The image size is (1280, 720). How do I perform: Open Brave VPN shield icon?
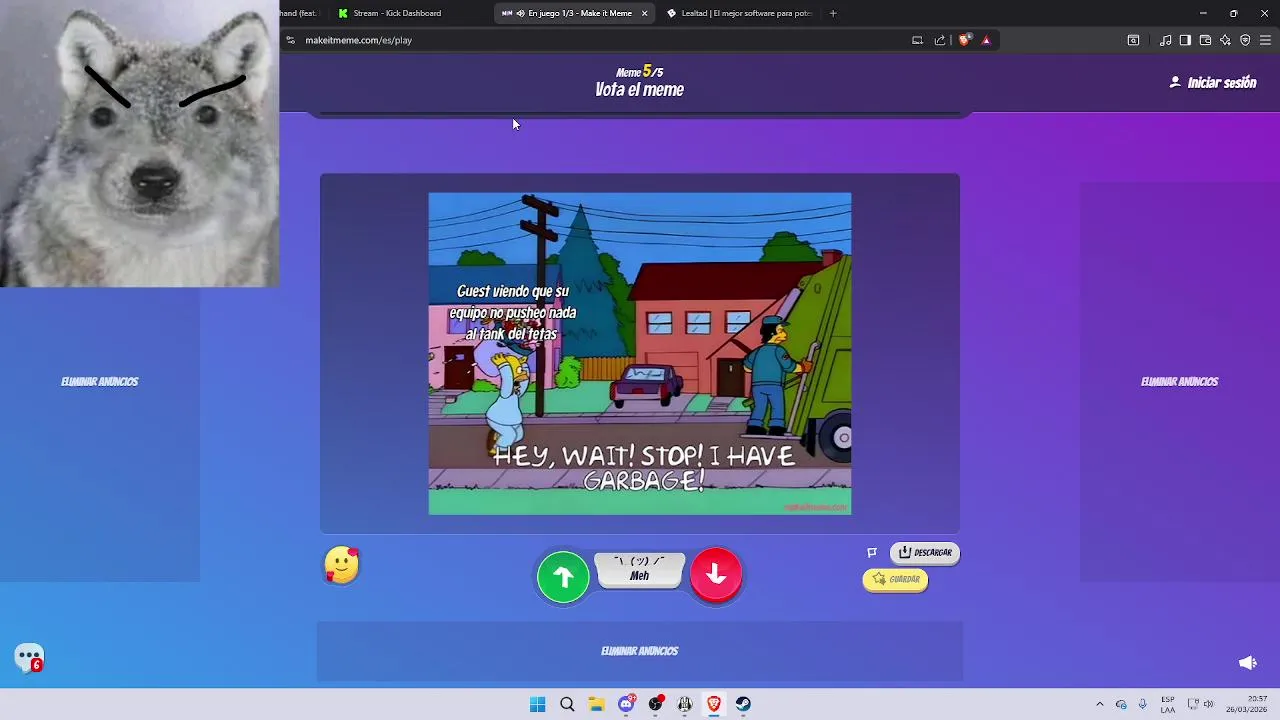[x=1245, y=40]
